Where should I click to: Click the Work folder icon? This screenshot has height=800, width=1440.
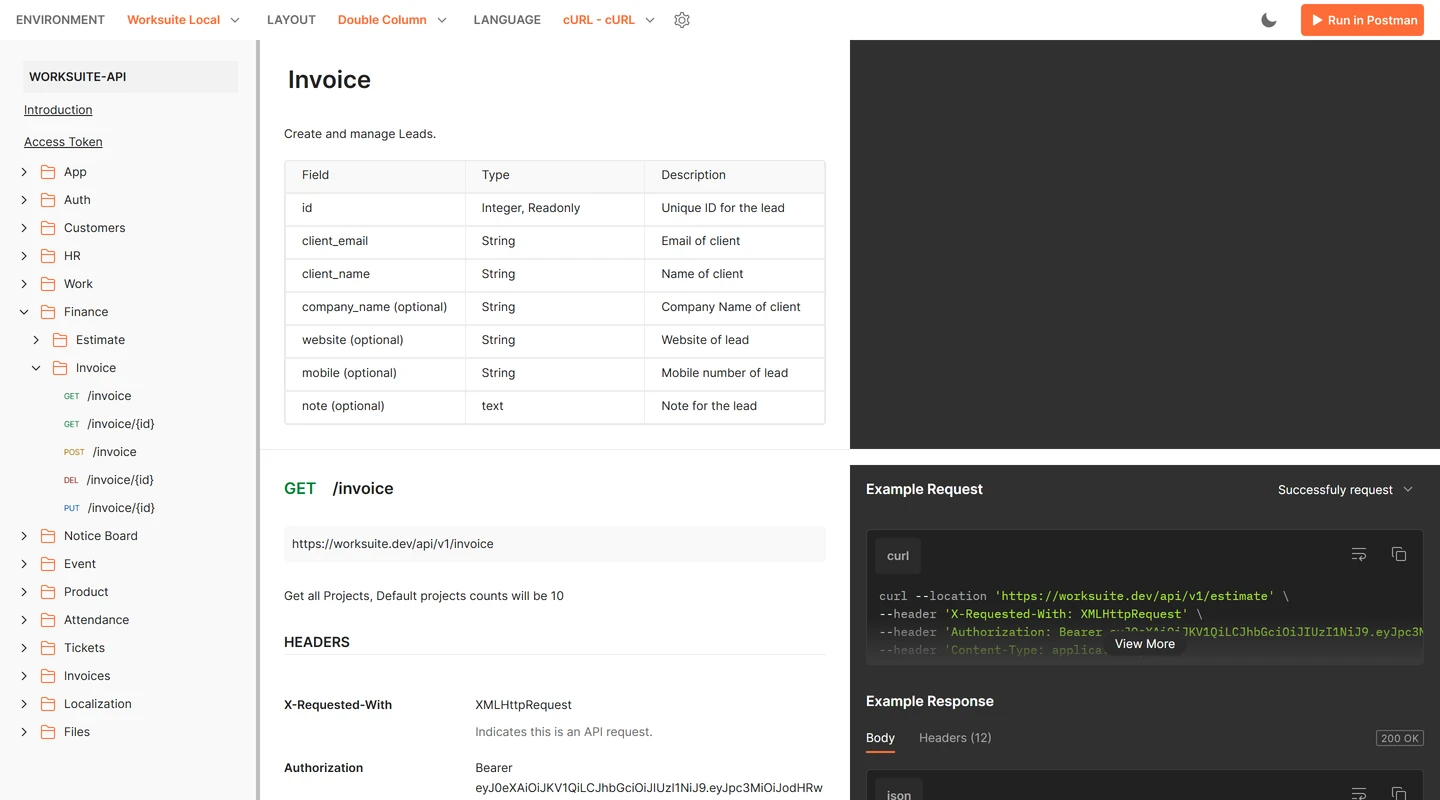click(x=48, y=284)
